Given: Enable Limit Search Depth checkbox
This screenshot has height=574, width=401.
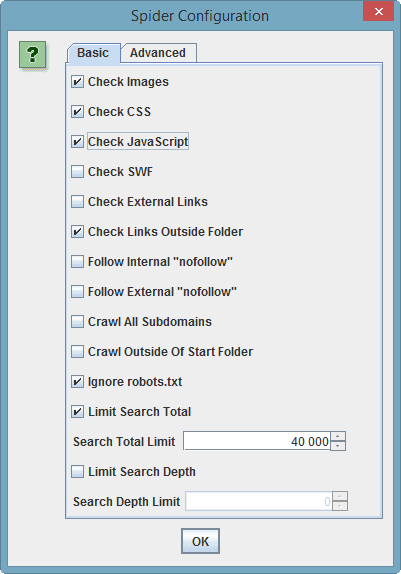Looking at the screenshot, I should click(77, 472).
